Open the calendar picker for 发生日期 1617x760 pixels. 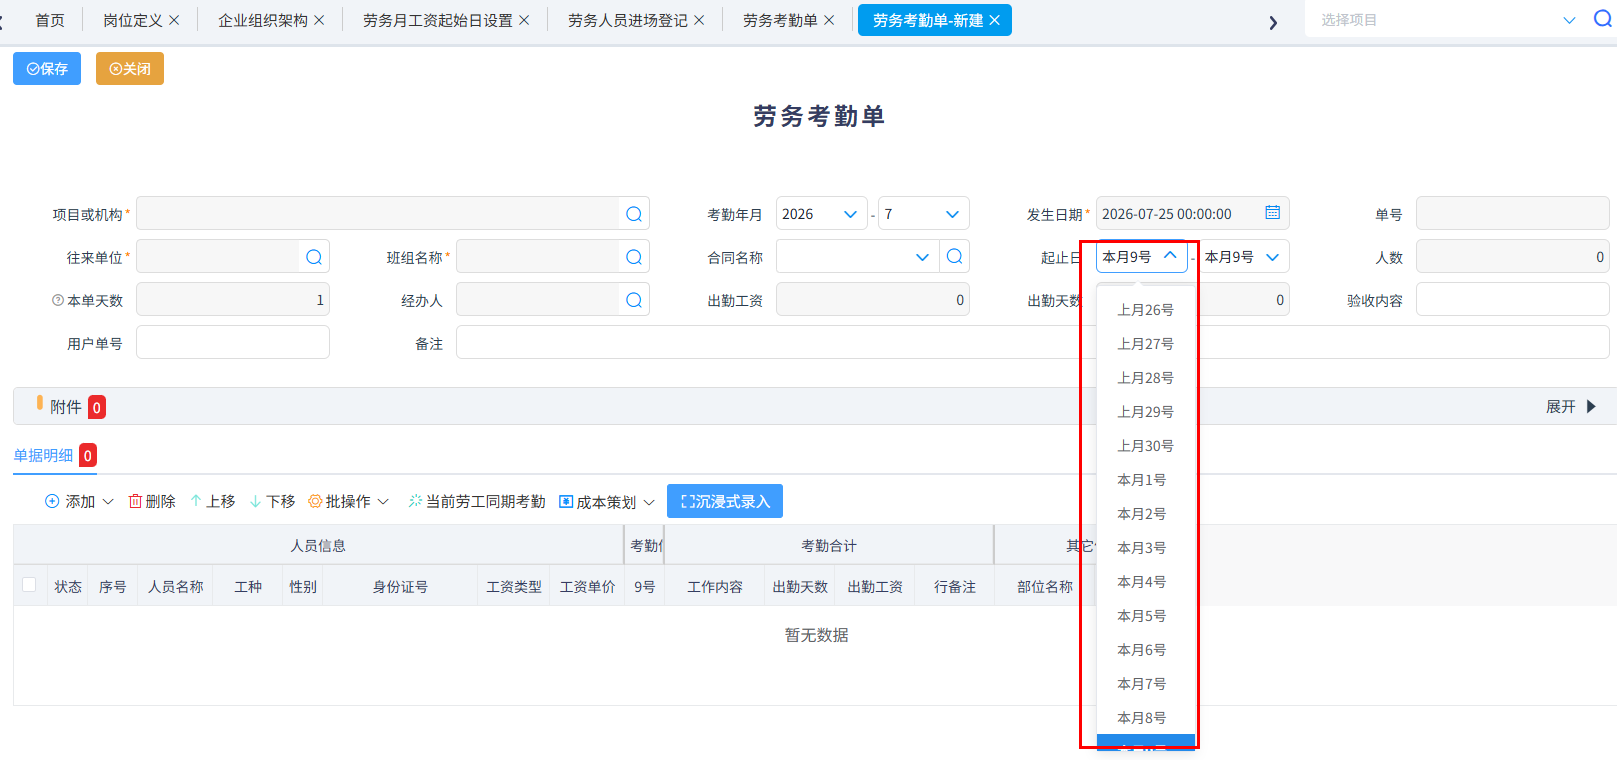point(1272,212)
